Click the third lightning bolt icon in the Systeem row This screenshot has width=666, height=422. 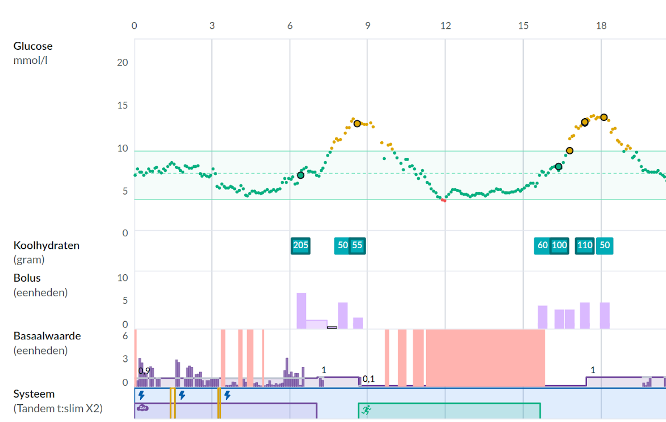[x=227, y=395]
